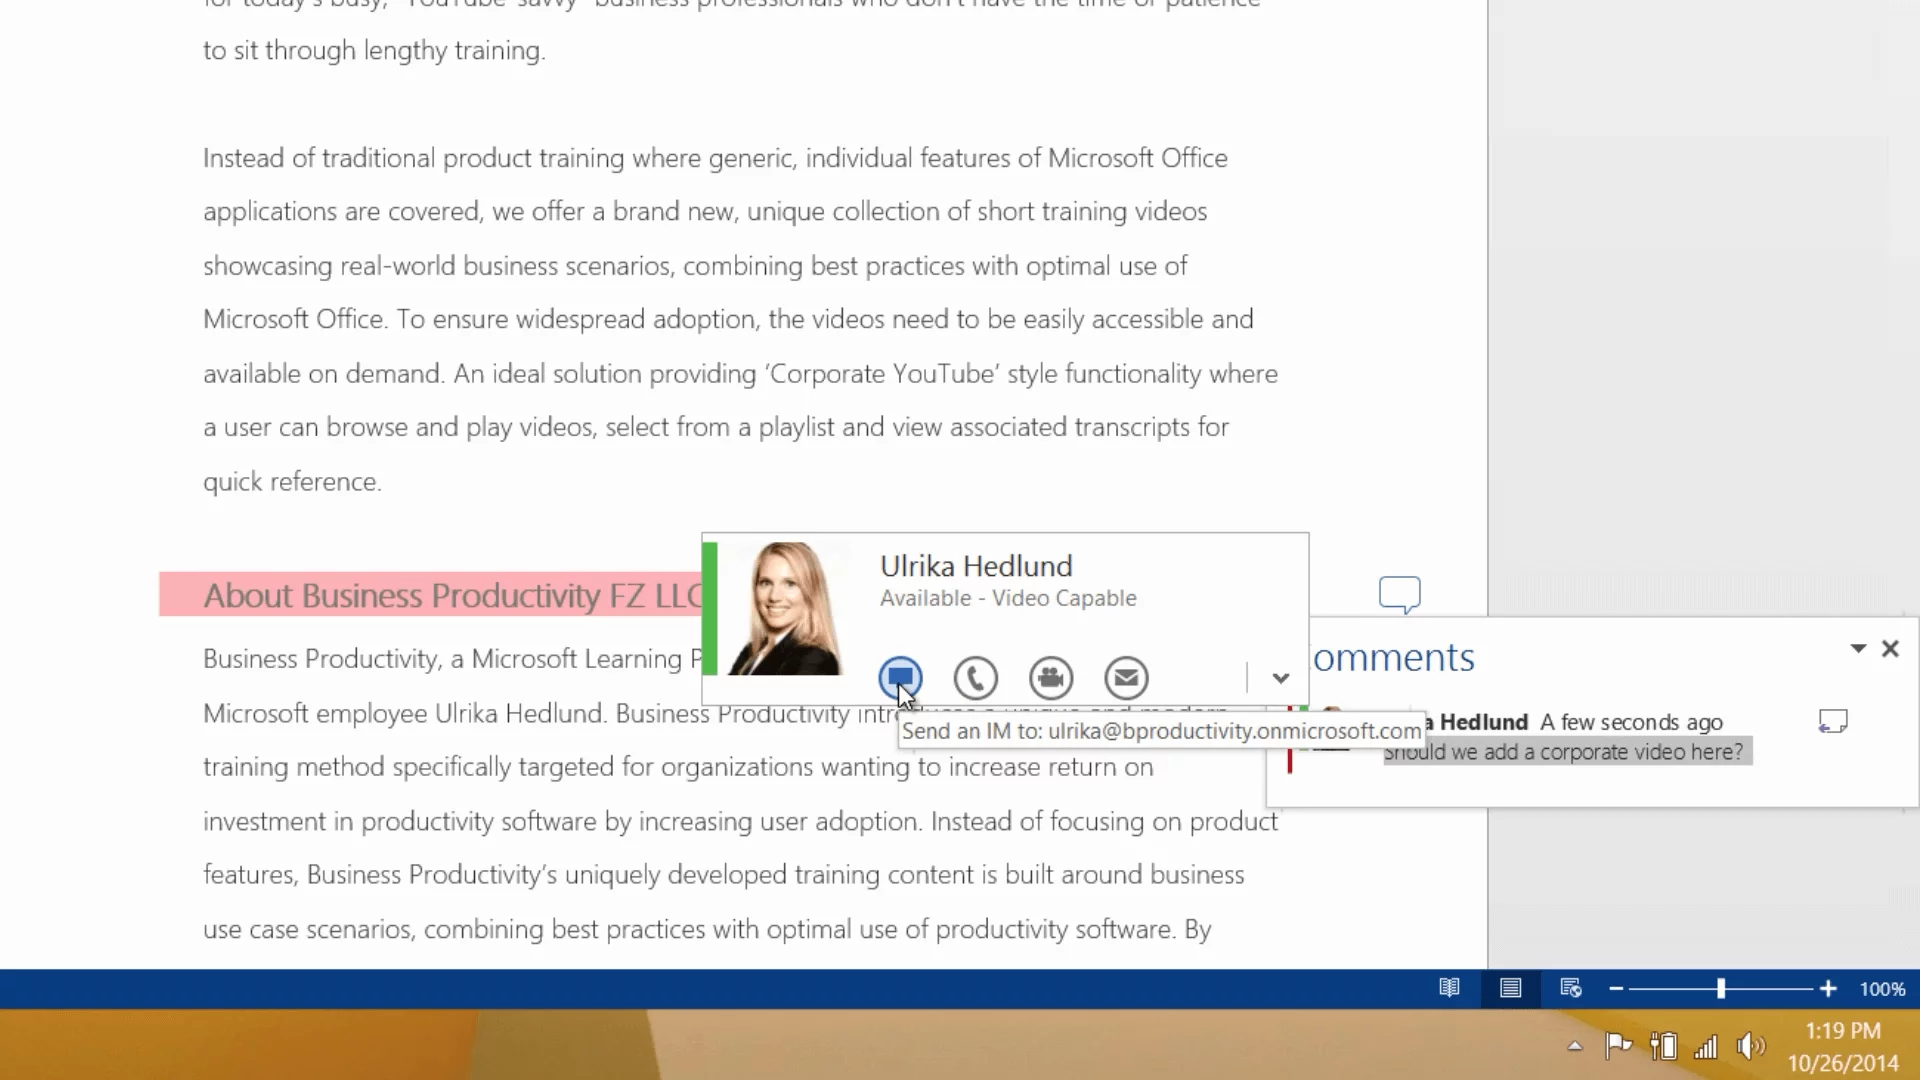Start a video call with Ulrika
This screenshot has width=1920, height=1080.
click(x=1050, y=678)
